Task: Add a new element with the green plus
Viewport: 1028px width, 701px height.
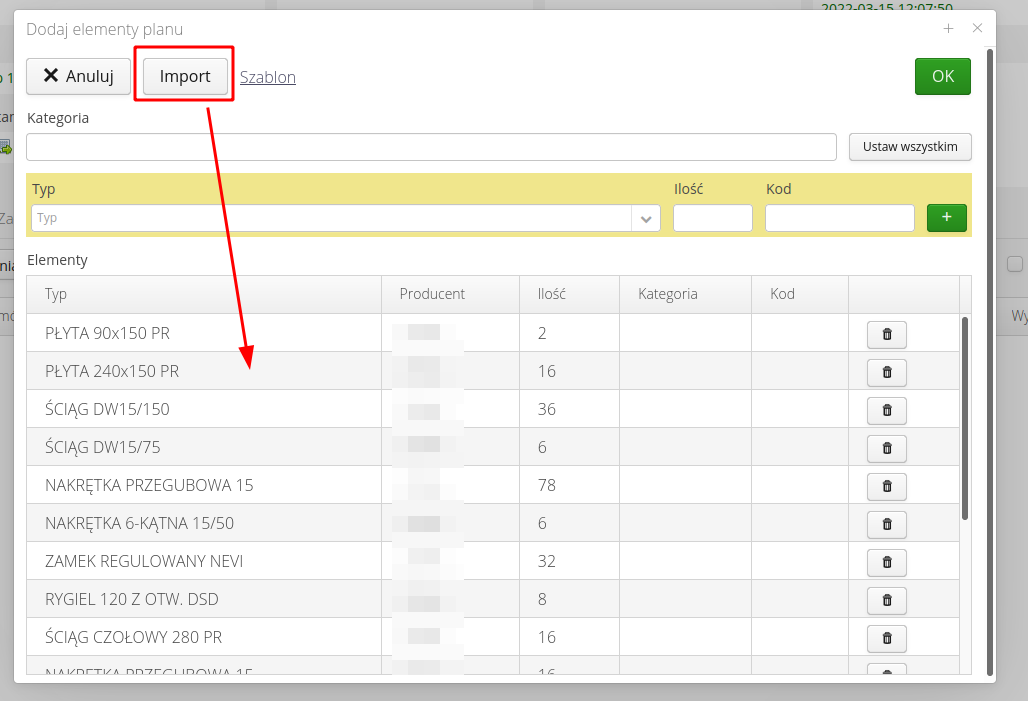Action: click(x=946, y=217)
